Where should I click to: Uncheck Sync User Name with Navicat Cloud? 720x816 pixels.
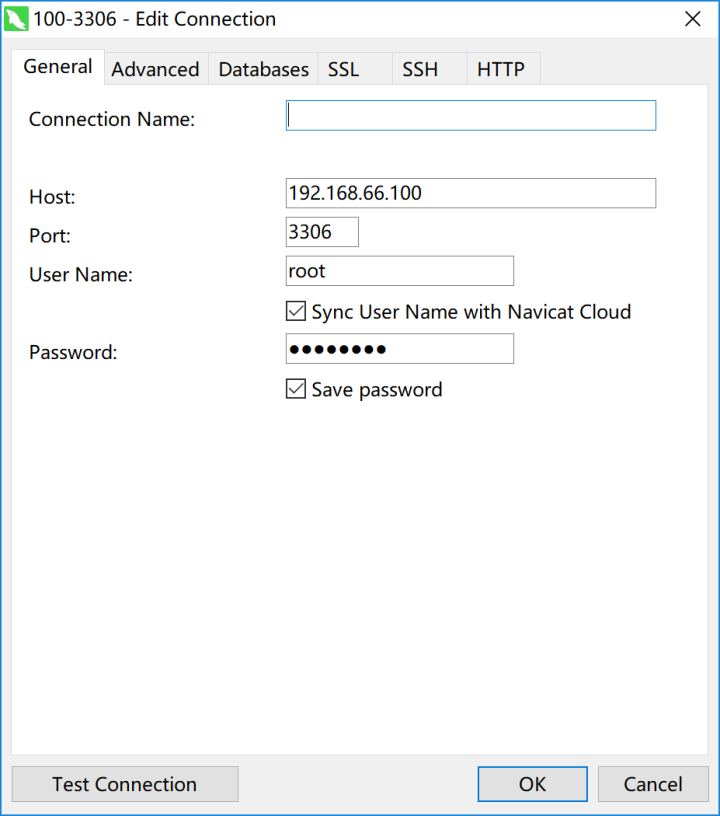pyautogui.click(x=296, y=311)
